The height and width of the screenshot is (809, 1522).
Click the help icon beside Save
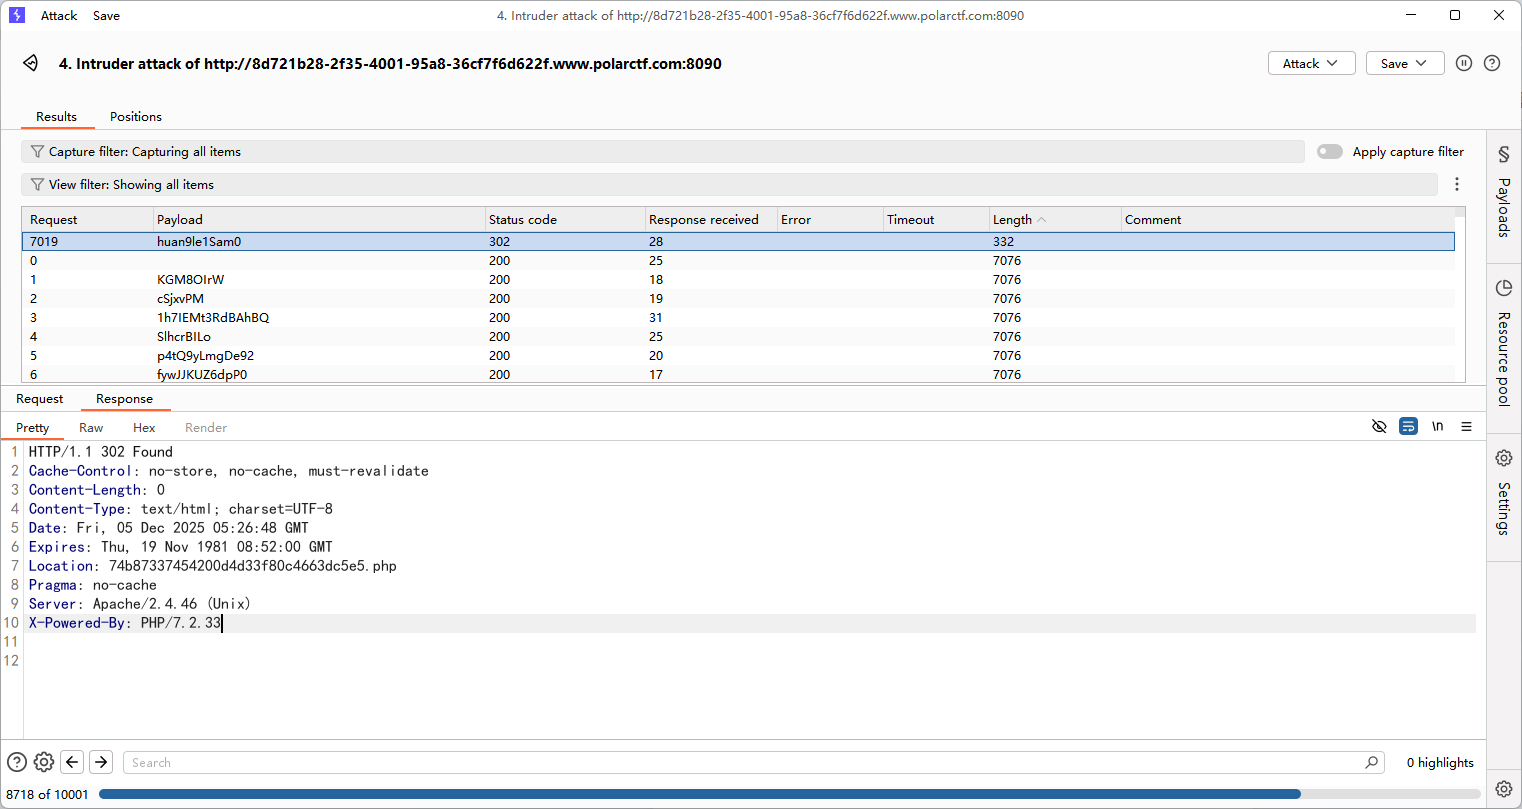tap(1492, 63)
